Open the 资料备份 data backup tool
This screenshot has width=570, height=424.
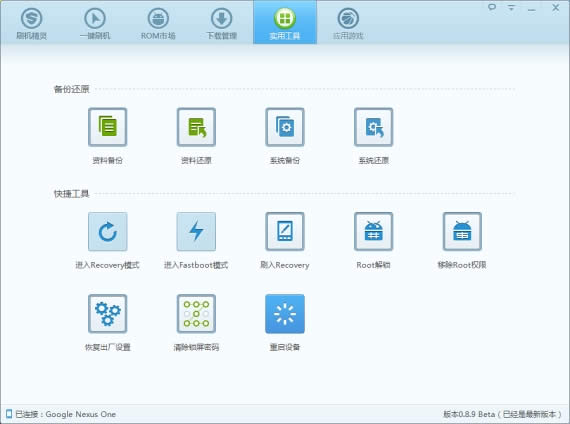pos(107,127)
